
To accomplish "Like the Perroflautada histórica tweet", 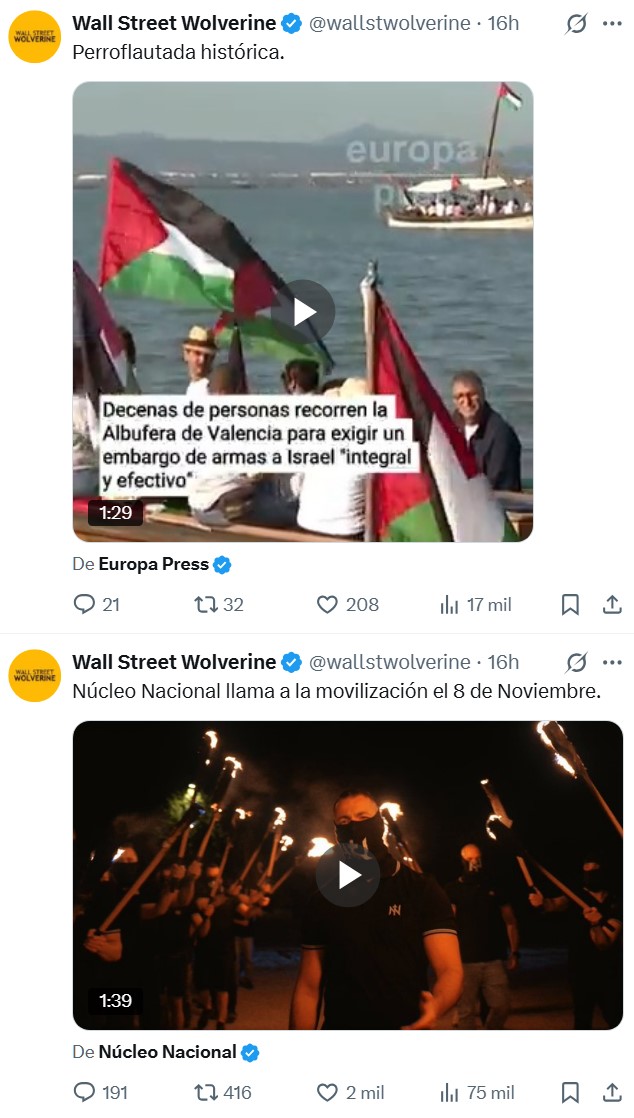I will [x=347, y=605].
